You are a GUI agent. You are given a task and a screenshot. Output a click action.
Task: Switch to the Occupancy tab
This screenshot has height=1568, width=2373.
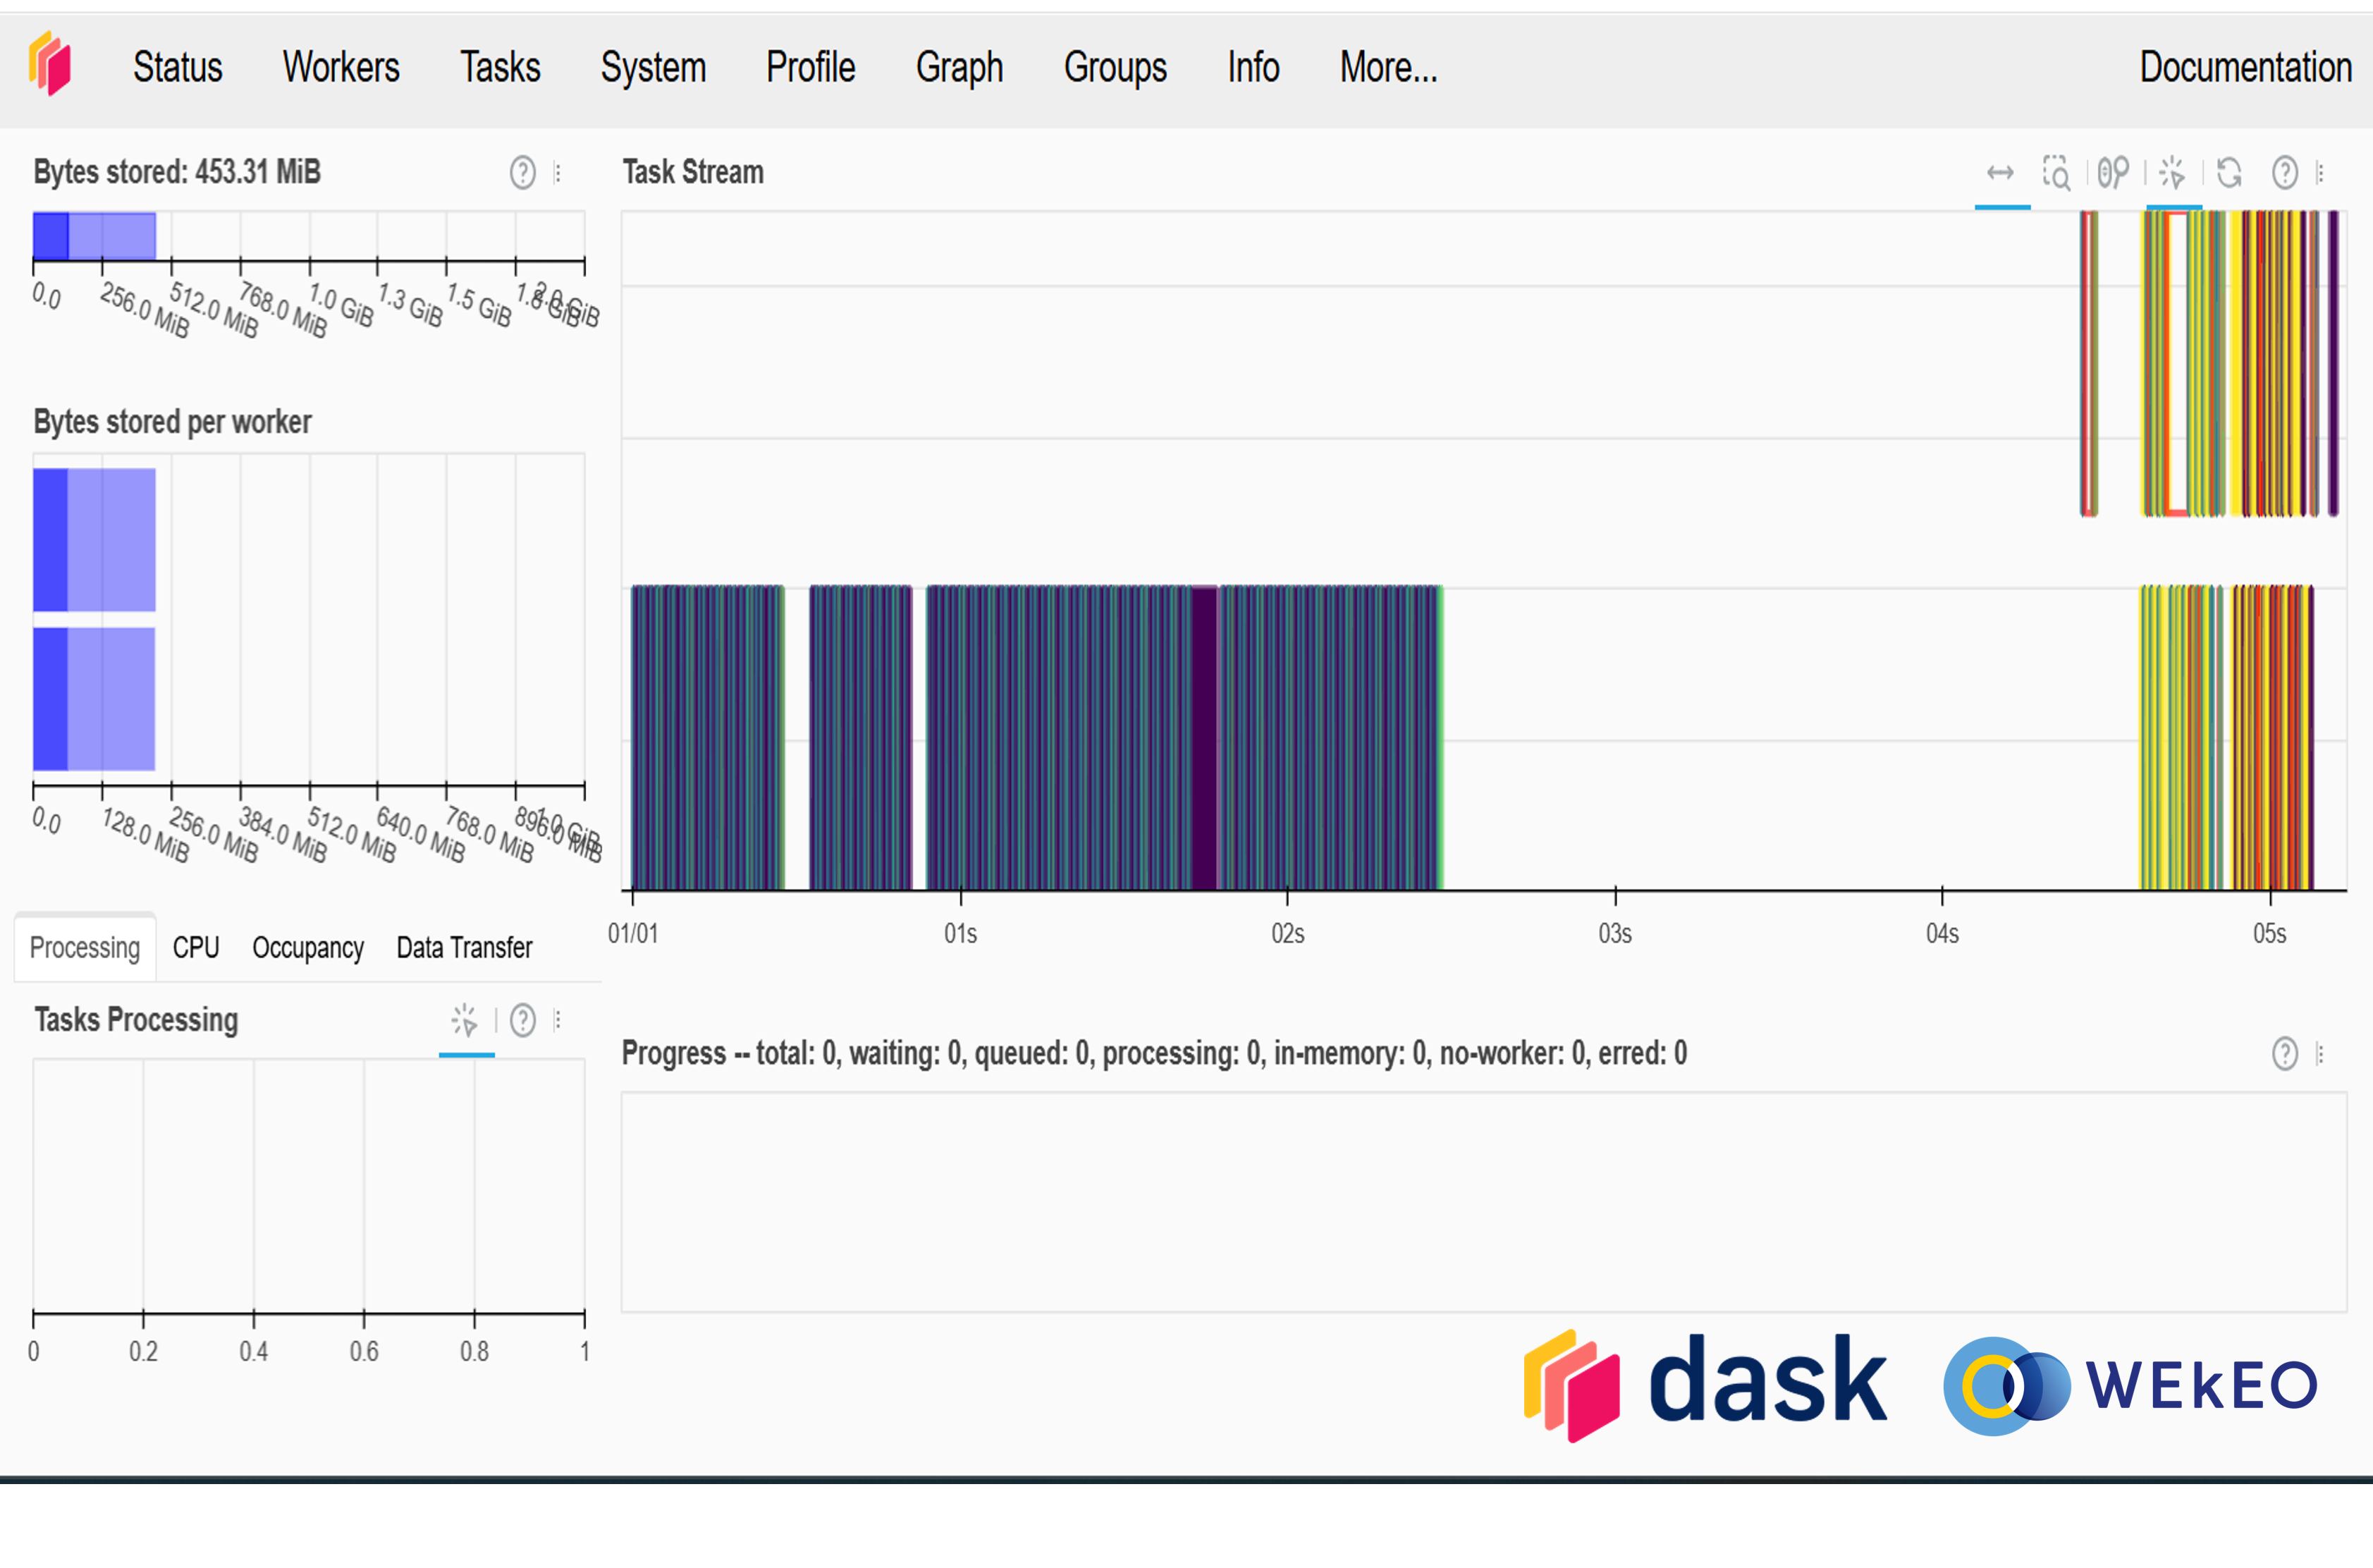(x=307, y=947)
